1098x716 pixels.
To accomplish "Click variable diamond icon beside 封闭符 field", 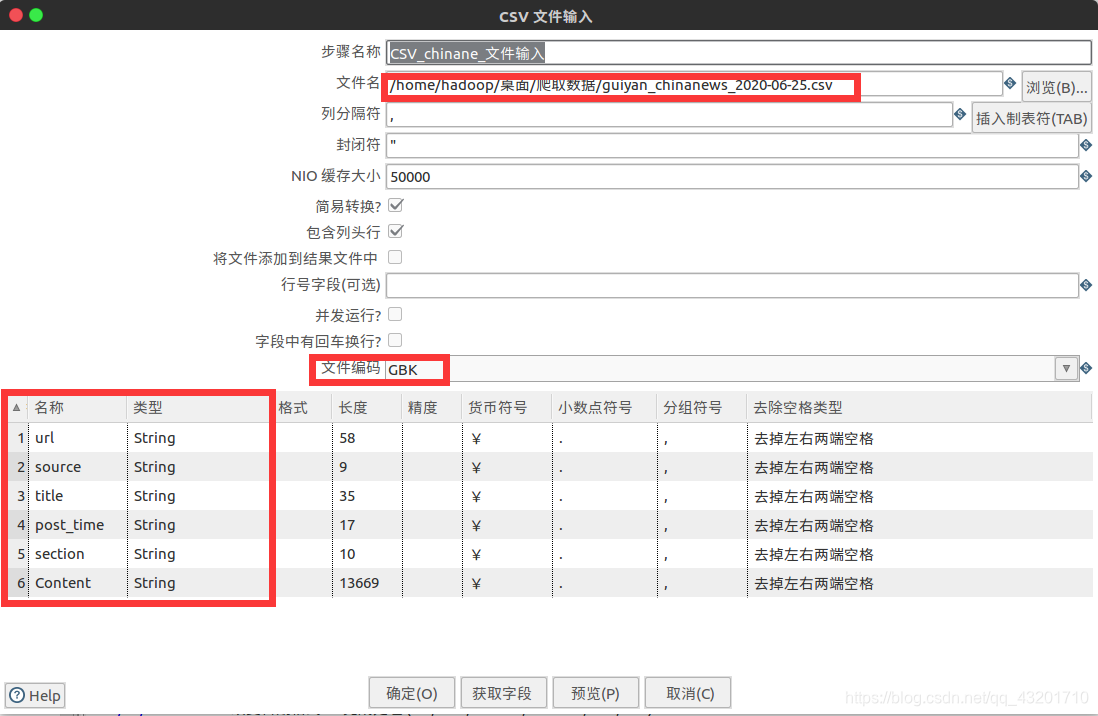I will [1086, 145].
